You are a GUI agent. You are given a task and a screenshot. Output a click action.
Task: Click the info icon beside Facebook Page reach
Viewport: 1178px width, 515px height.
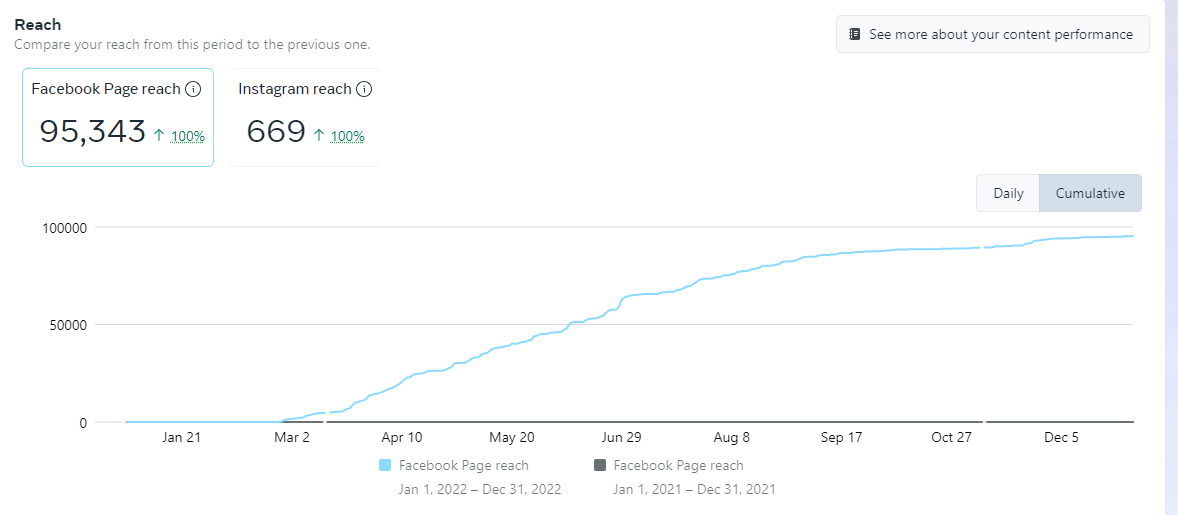[194, 89]
